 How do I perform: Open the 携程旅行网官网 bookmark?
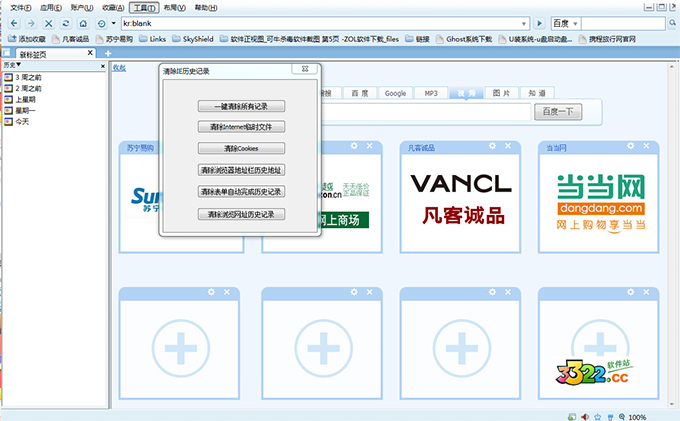coord(607,39)
